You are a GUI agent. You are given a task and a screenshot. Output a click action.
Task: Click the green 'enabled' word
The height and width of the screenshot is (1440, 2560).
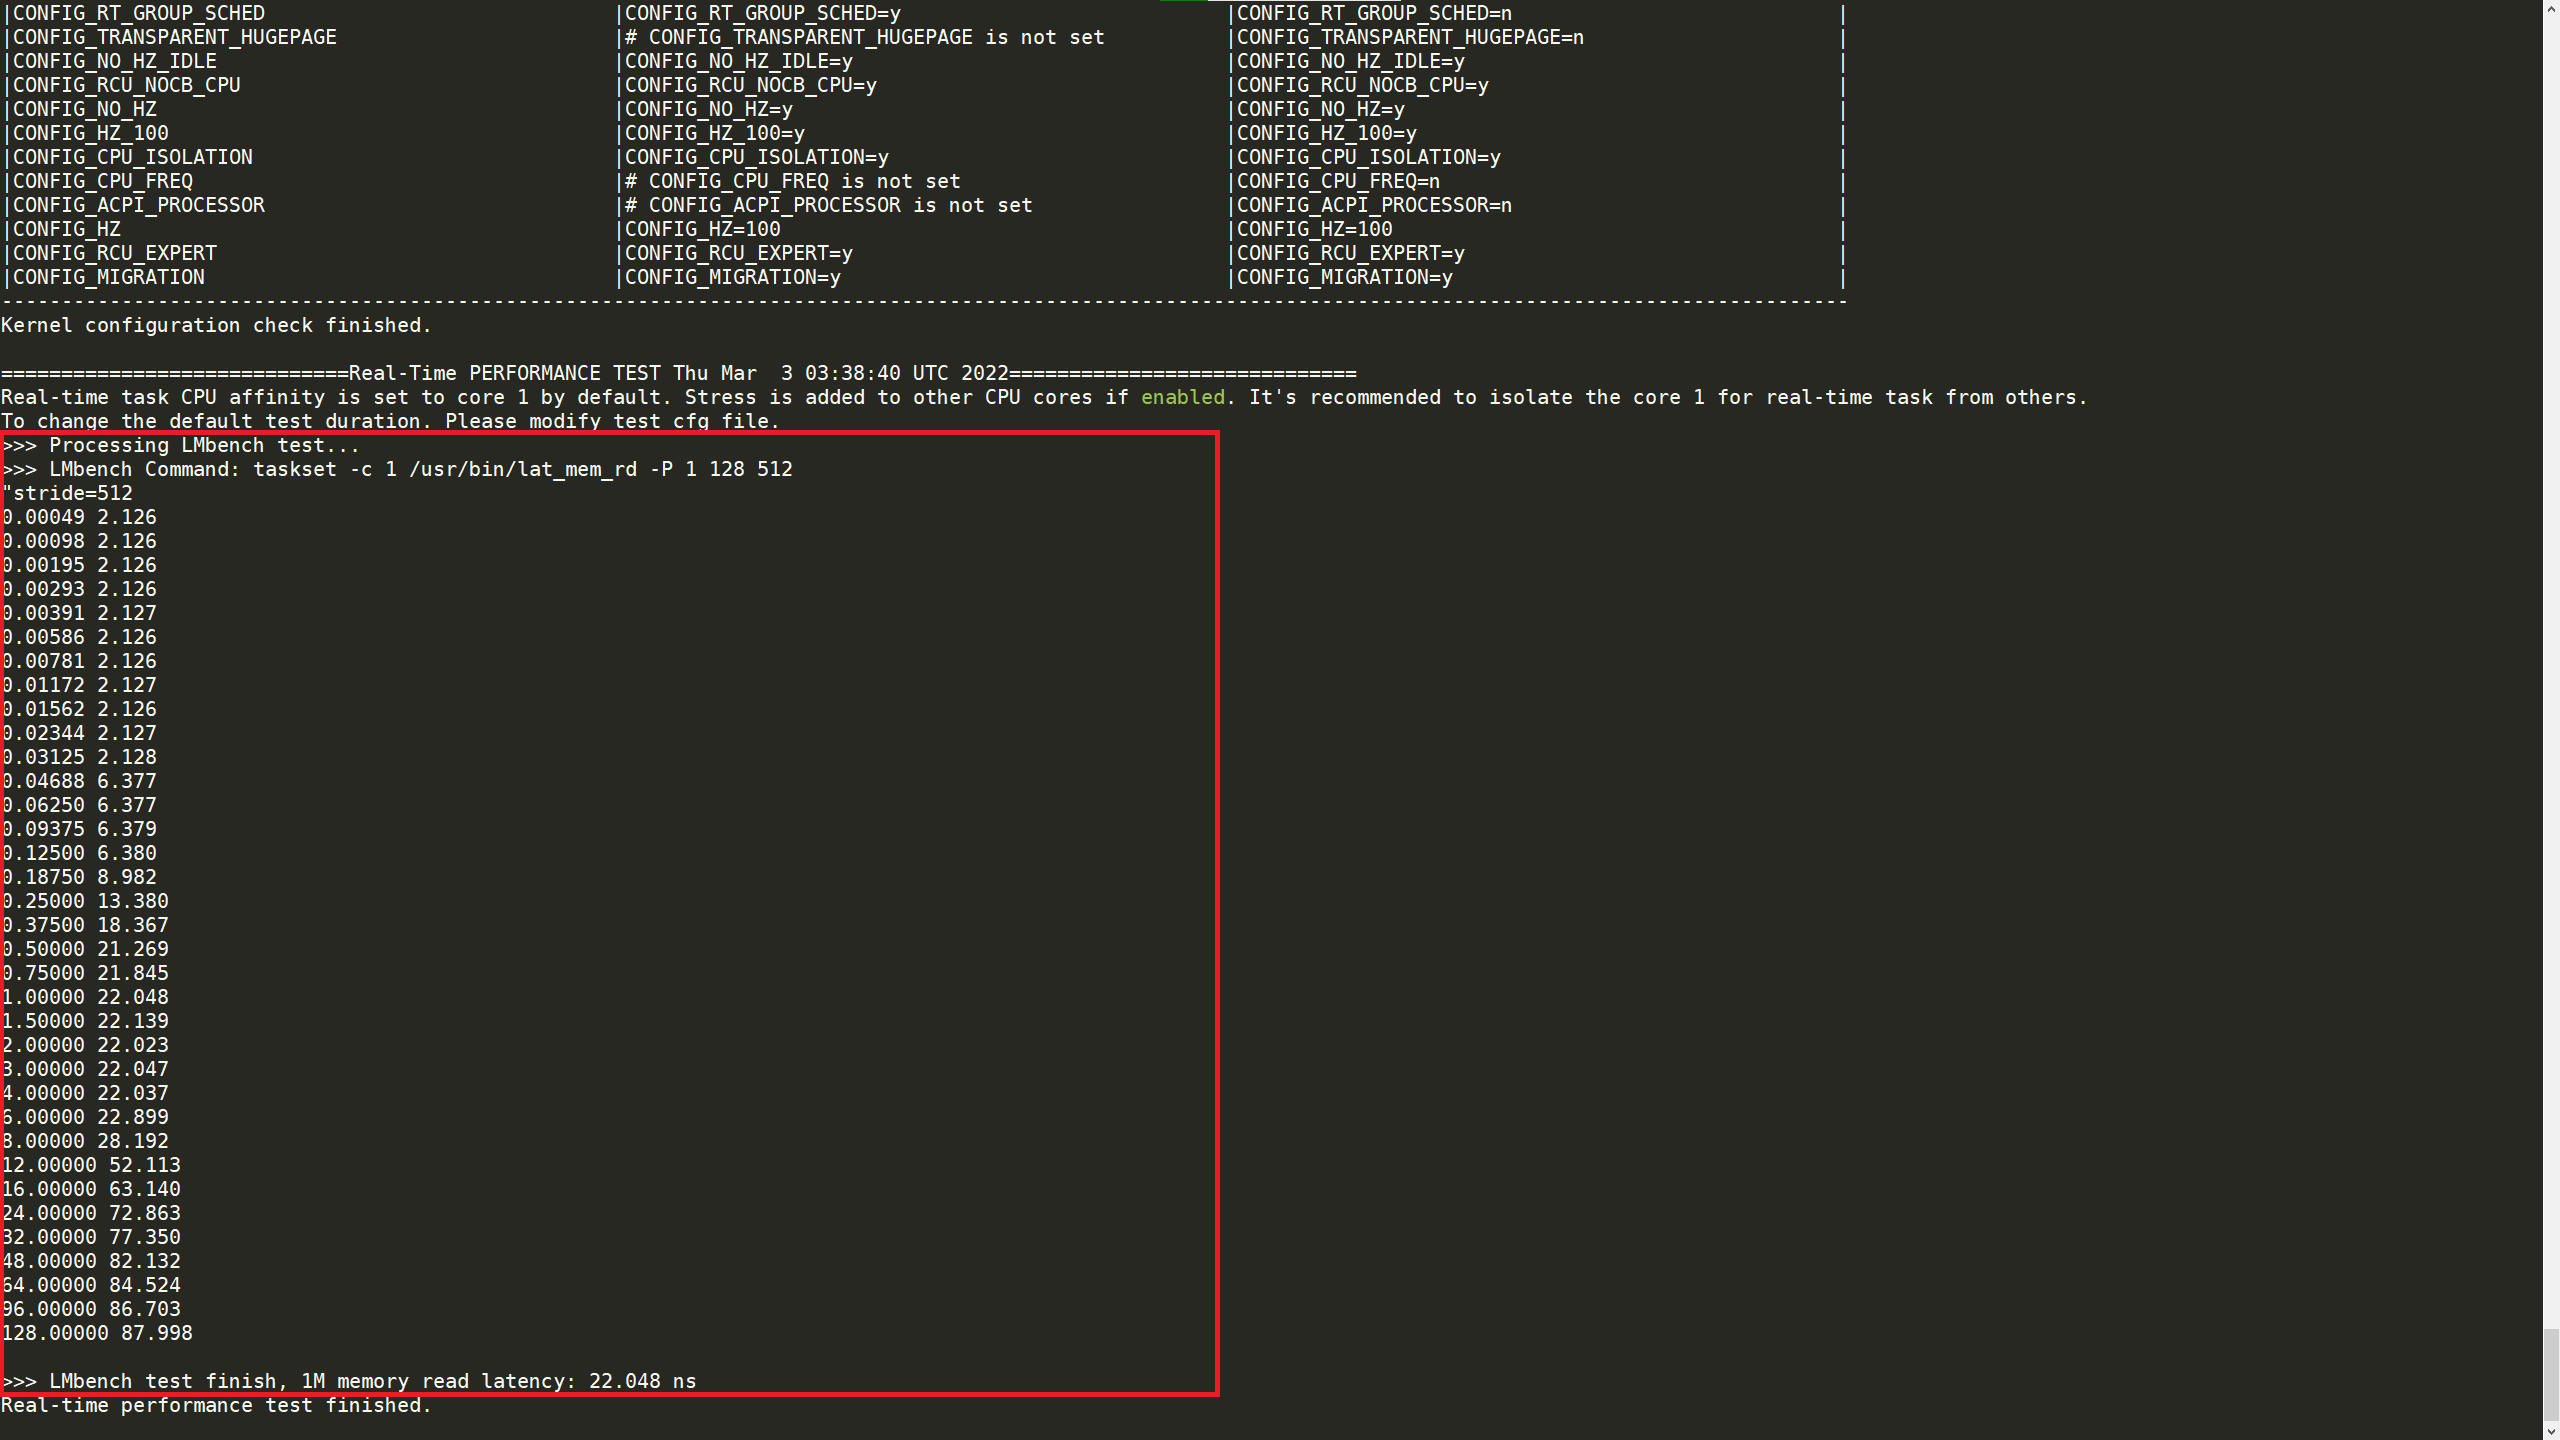click(x=1182, y=397)
